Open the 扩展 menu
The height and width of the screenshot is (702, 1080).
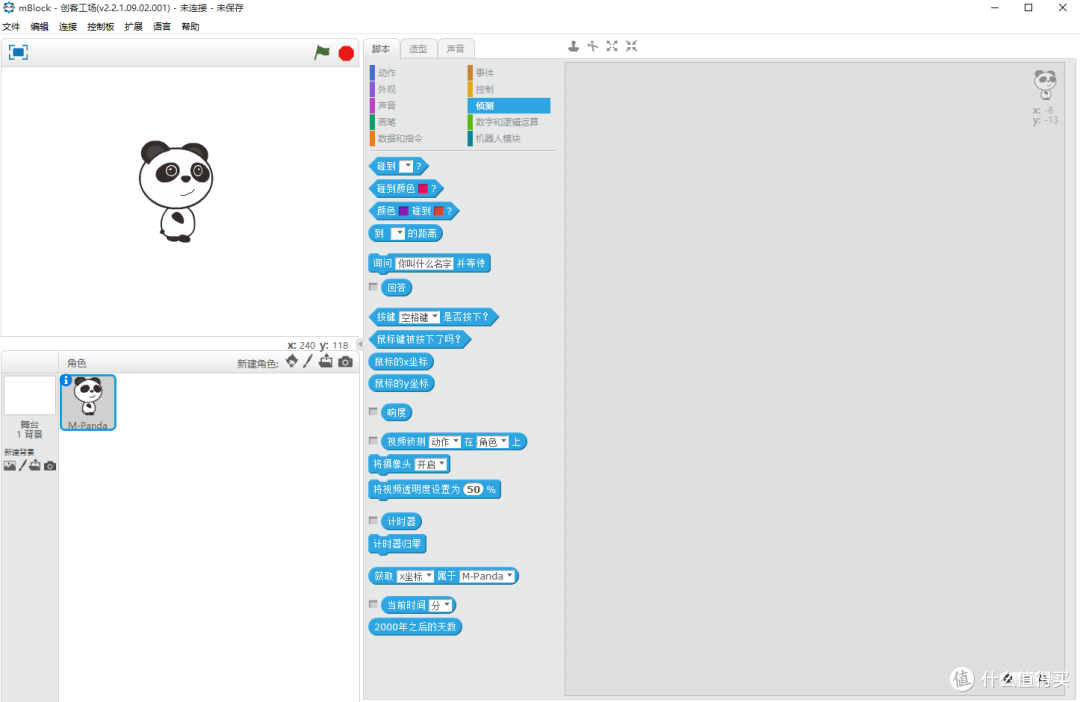(133, 27)
